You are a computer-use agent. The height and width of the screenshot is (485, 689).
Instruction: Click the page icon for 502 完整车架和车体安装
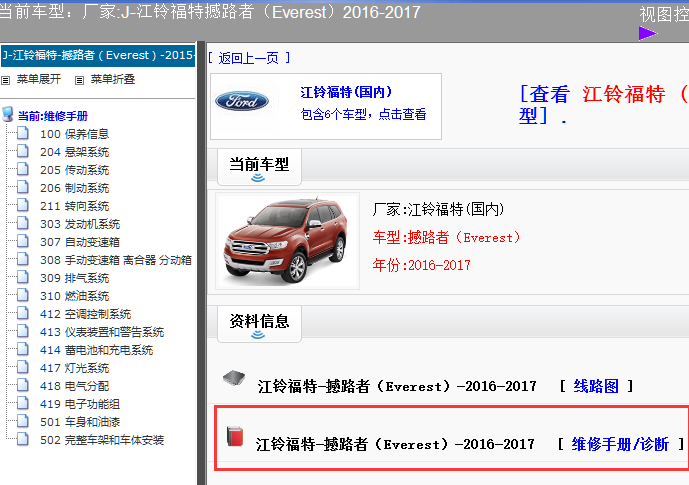pyautogui.click(x=23, y=439)
